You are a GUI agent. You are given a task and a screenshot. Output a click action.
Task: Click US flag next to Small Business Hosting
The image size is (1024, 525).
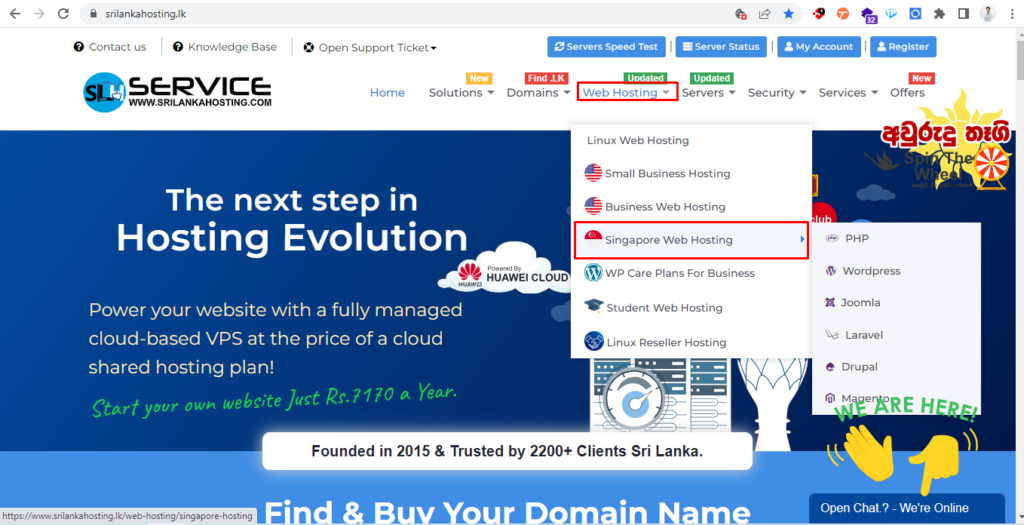[593, 173]
